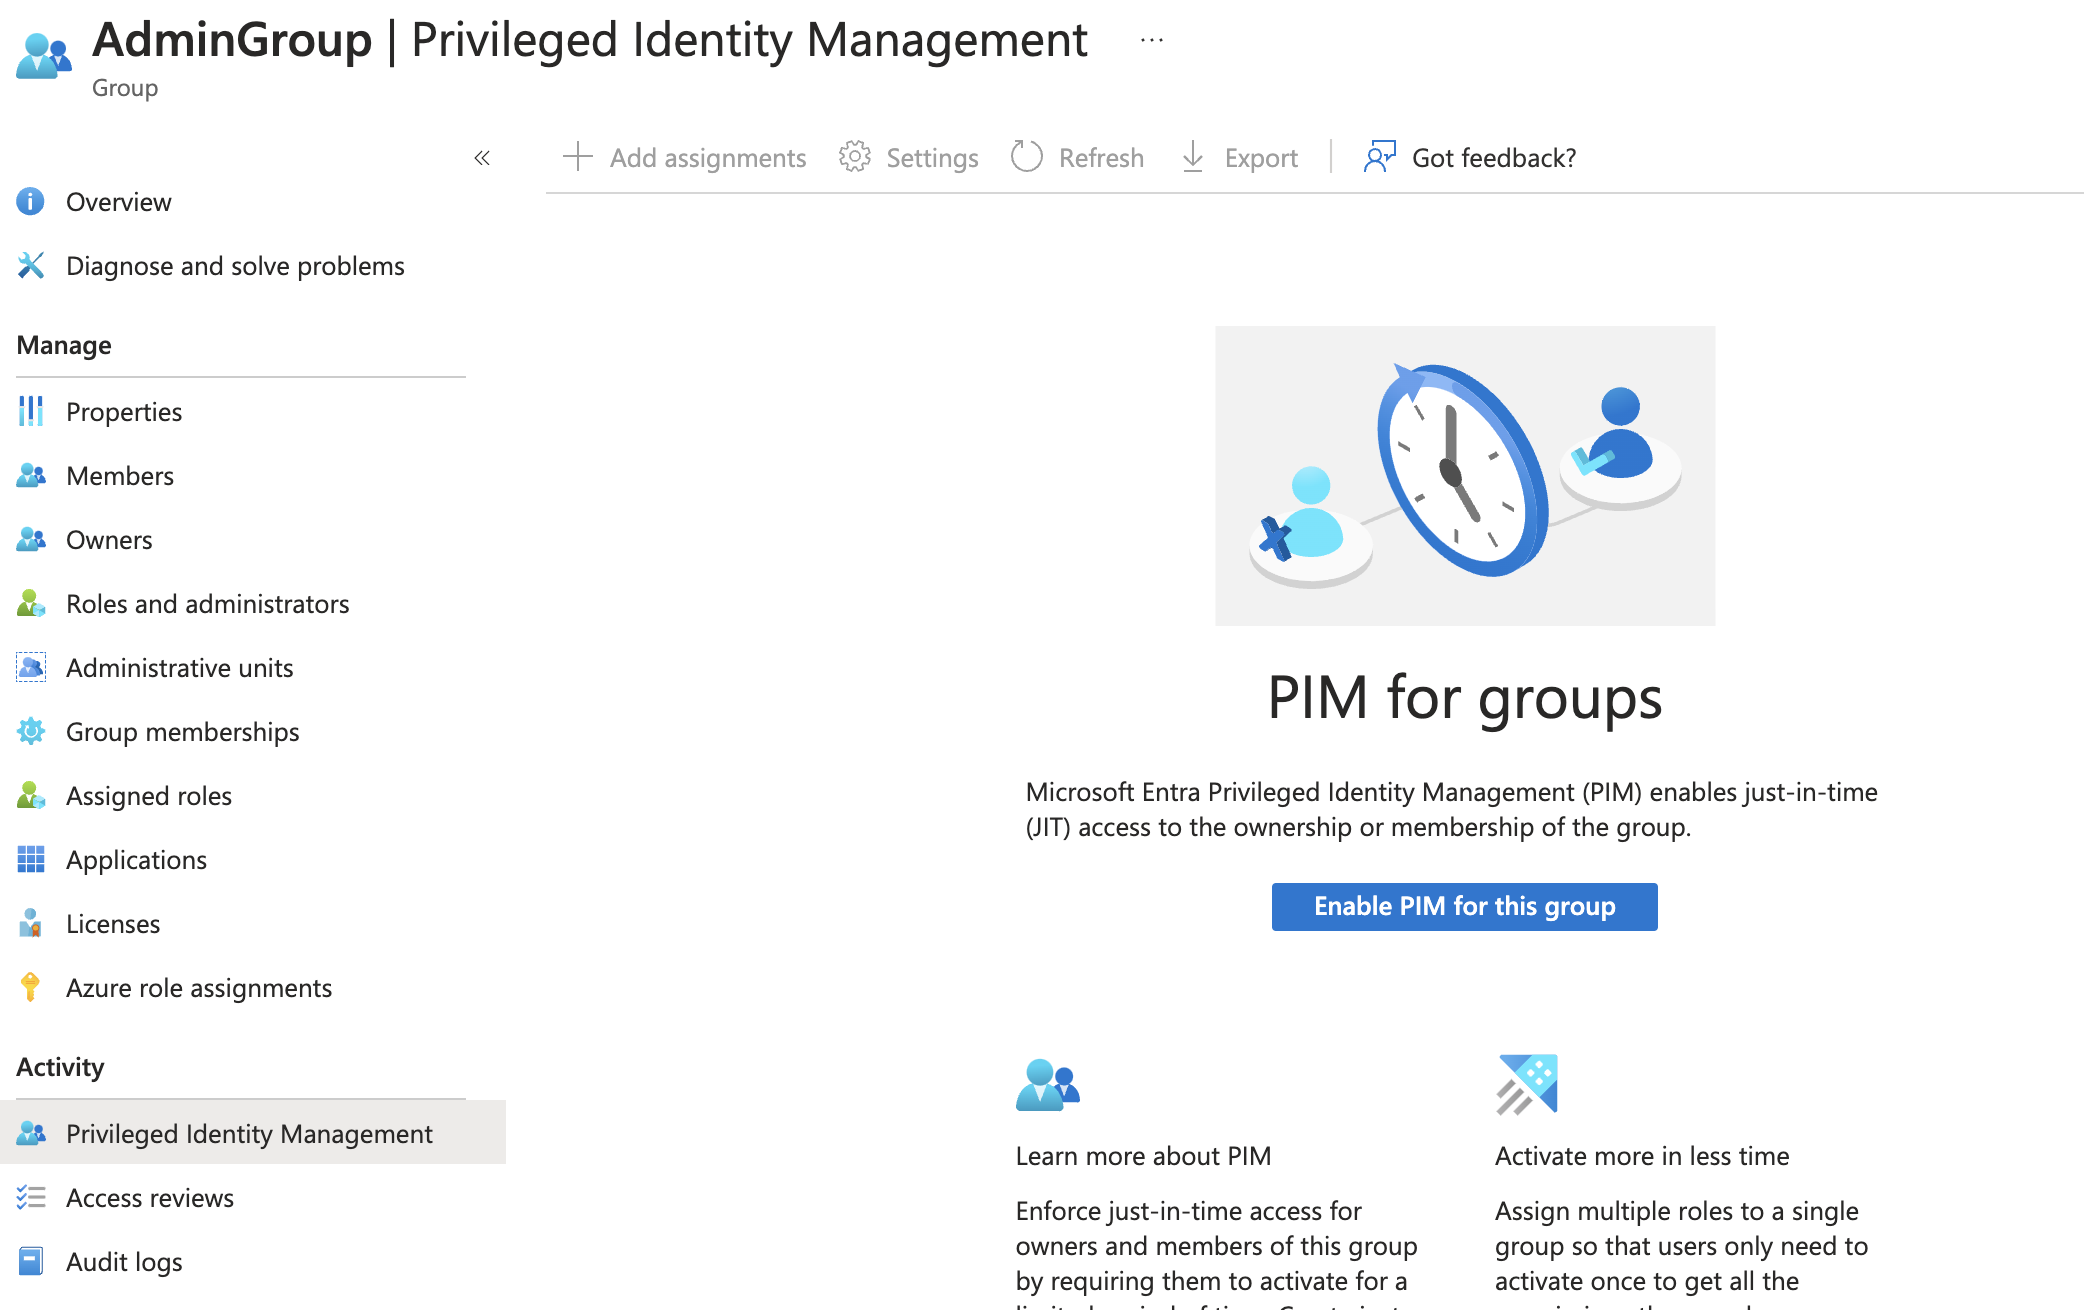The image size is (2084, 1310).
Task: Click Enable PIM for this group
Action: [1464, 907]
